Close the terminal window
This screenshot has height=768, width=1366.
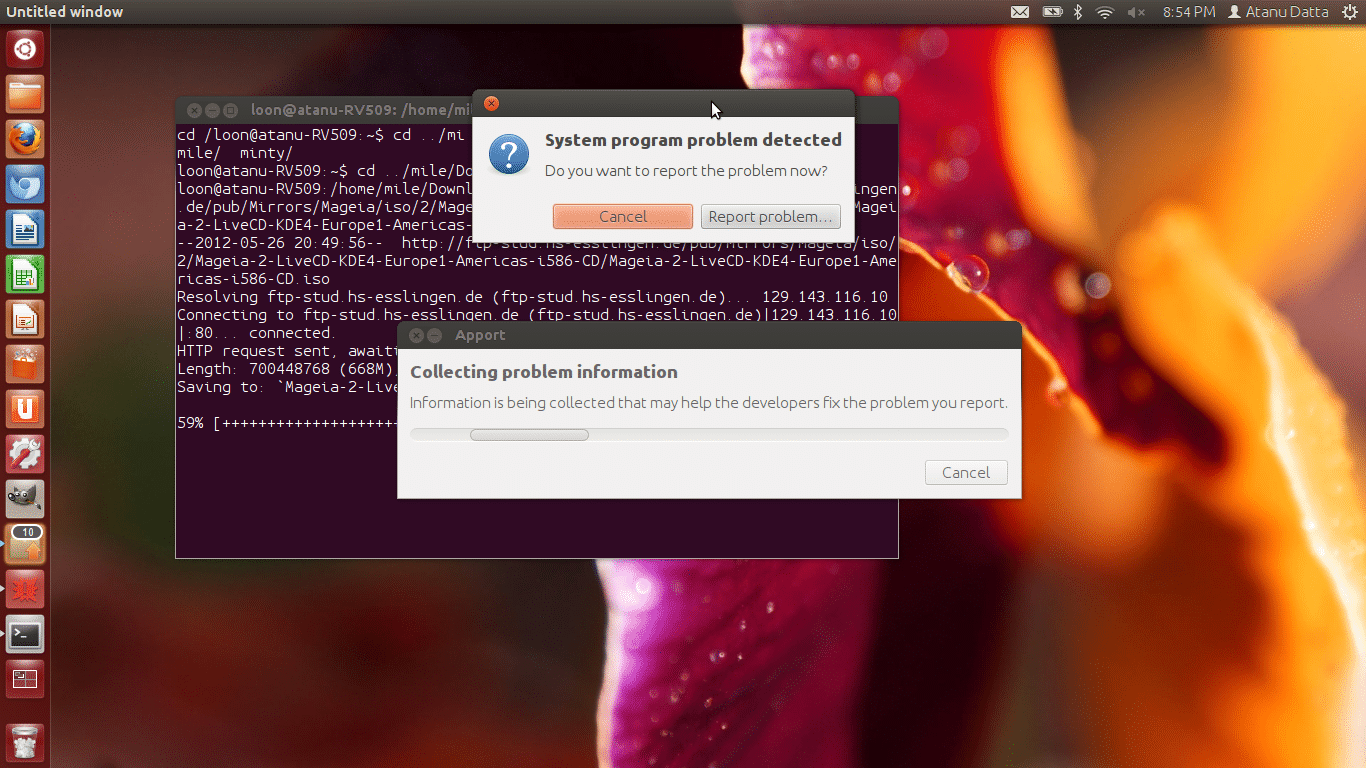[194, 110]
